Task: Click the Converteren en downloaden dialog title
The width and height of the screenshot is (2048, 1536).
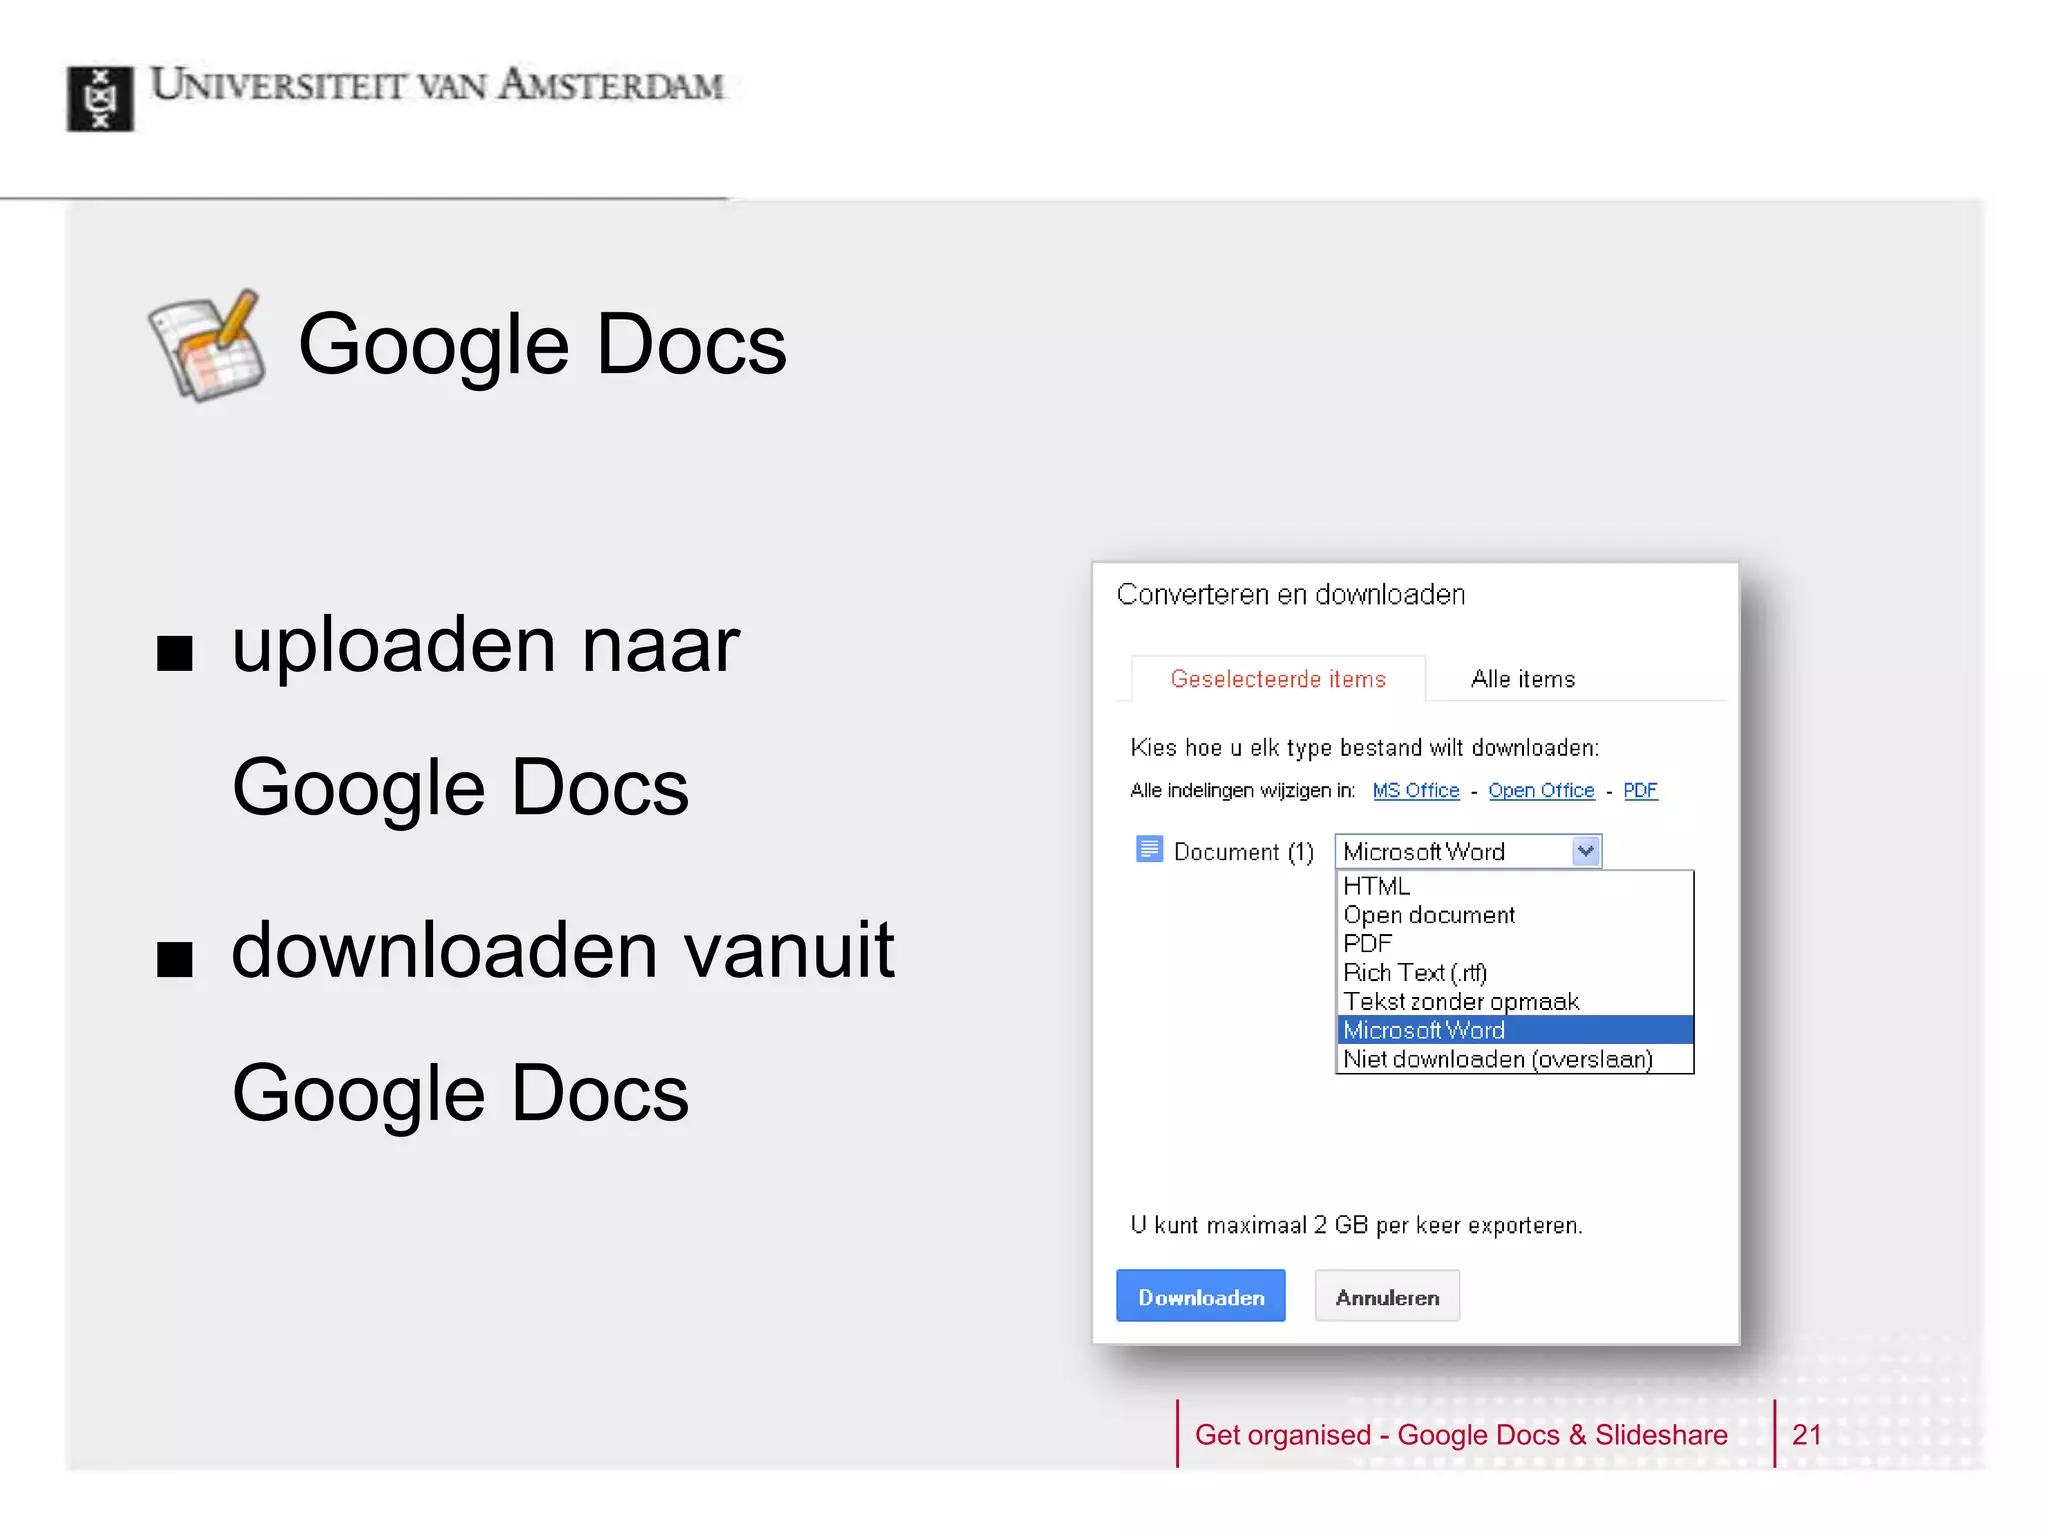Action: [x=1290, y=594]
